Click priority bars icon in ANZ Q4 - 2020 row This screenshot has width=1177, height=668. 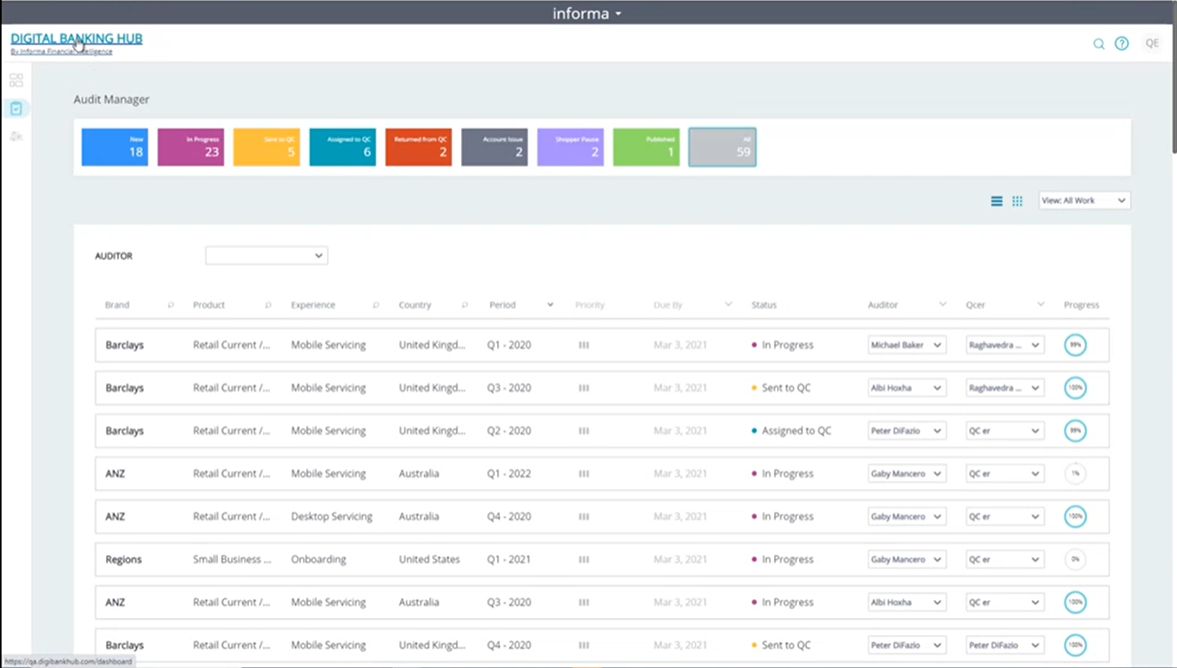coord(584,516)
